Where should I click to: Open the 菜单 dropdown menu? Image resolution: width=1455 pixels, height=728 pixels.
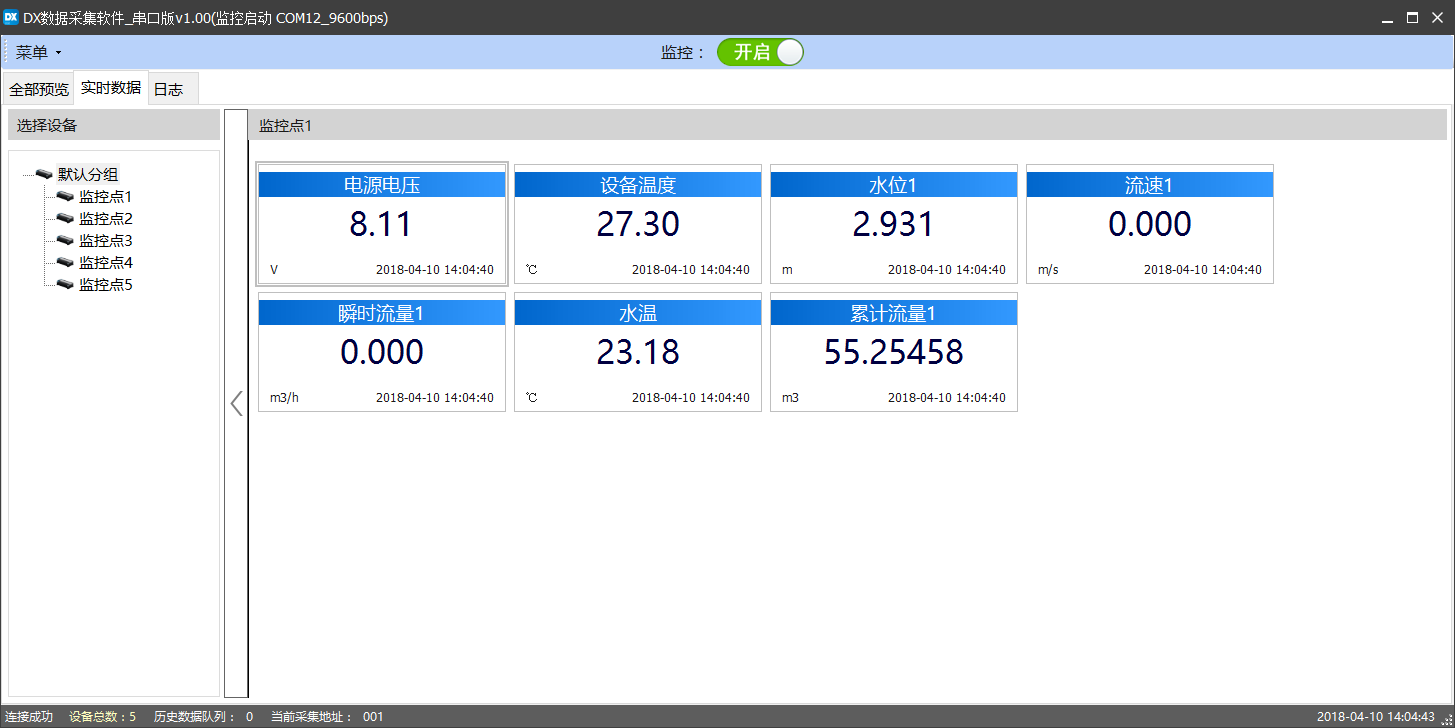click(x=38, y=53)
